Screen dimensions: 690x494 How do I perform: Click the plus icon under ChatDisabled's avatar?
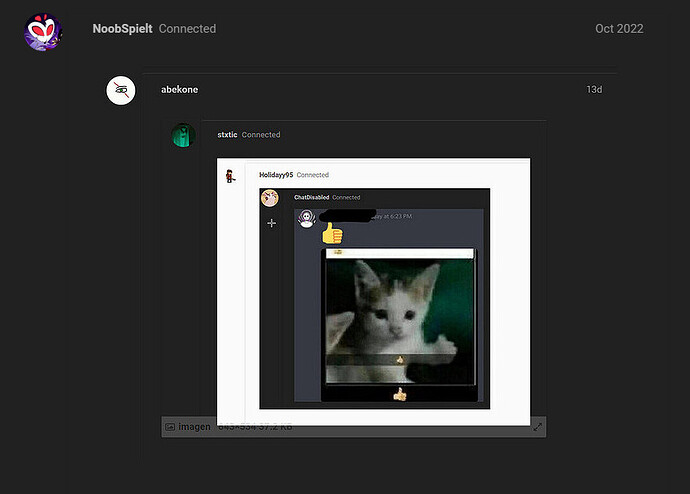tap(272, 223)
